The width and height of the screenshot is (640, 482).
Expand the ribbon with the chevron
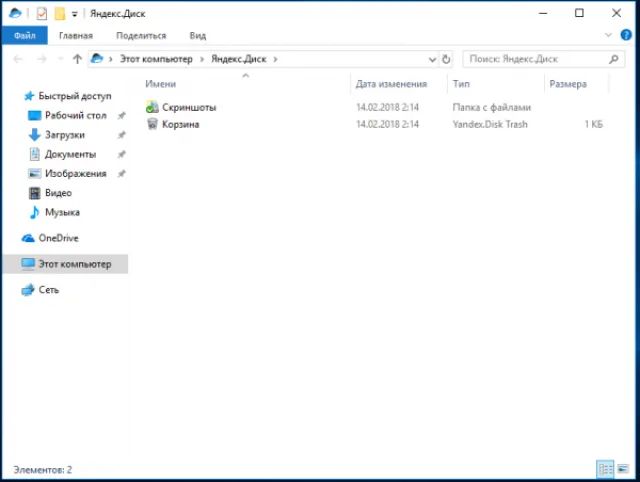tap(608, 35)
